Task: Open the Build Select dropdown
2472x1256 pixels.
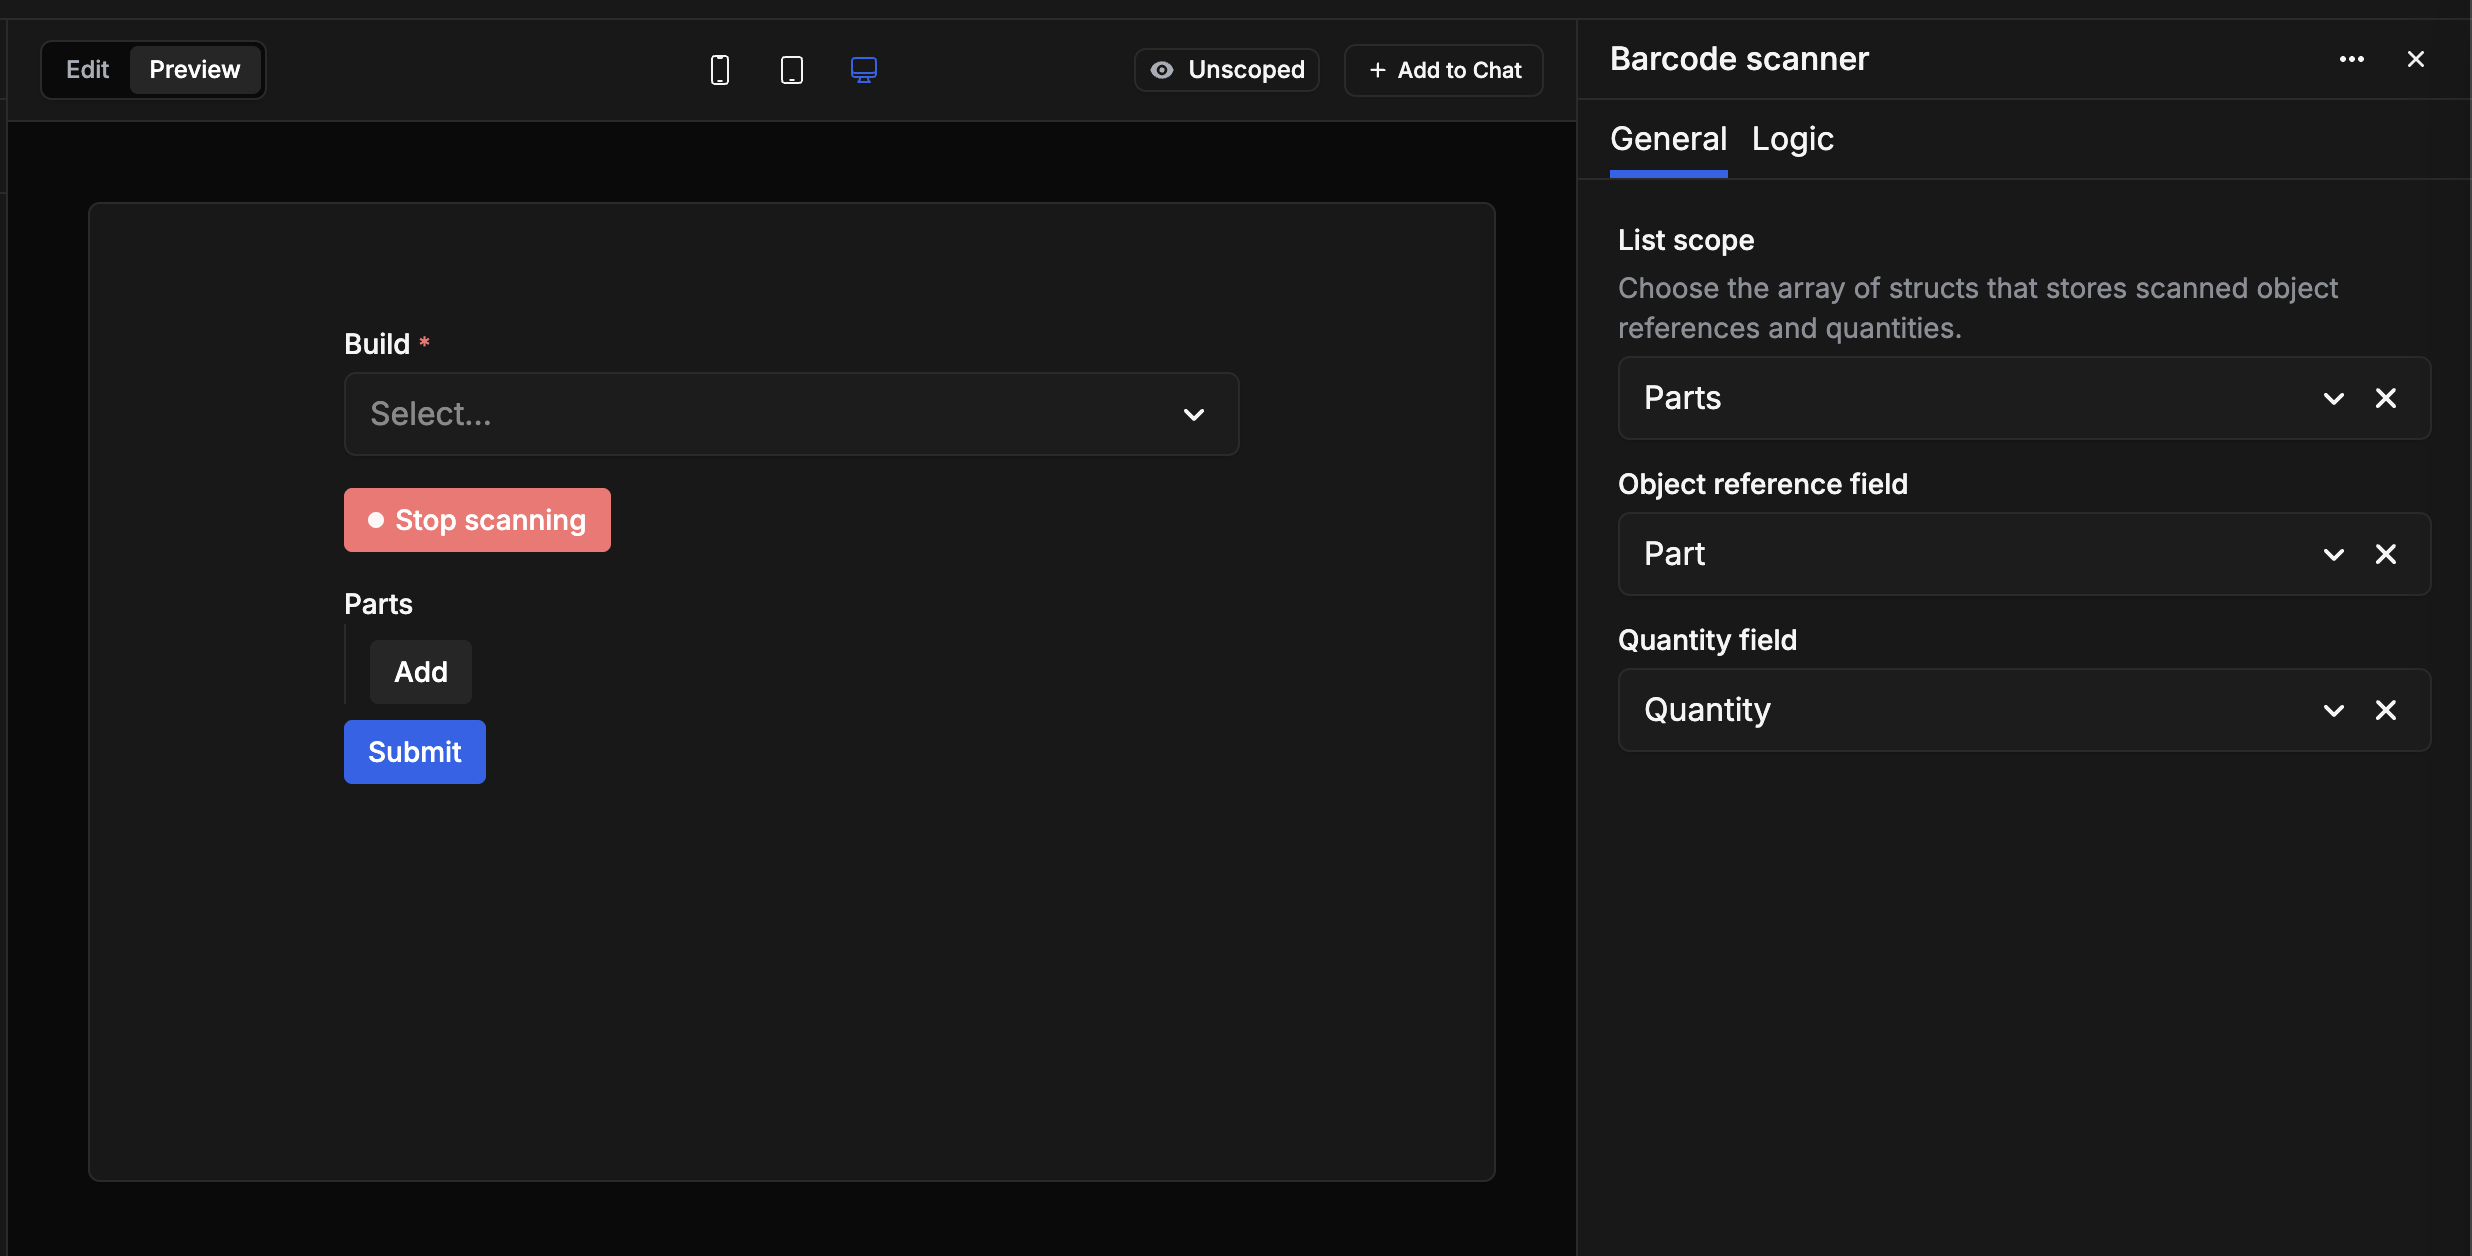Action: click(791, 414)
